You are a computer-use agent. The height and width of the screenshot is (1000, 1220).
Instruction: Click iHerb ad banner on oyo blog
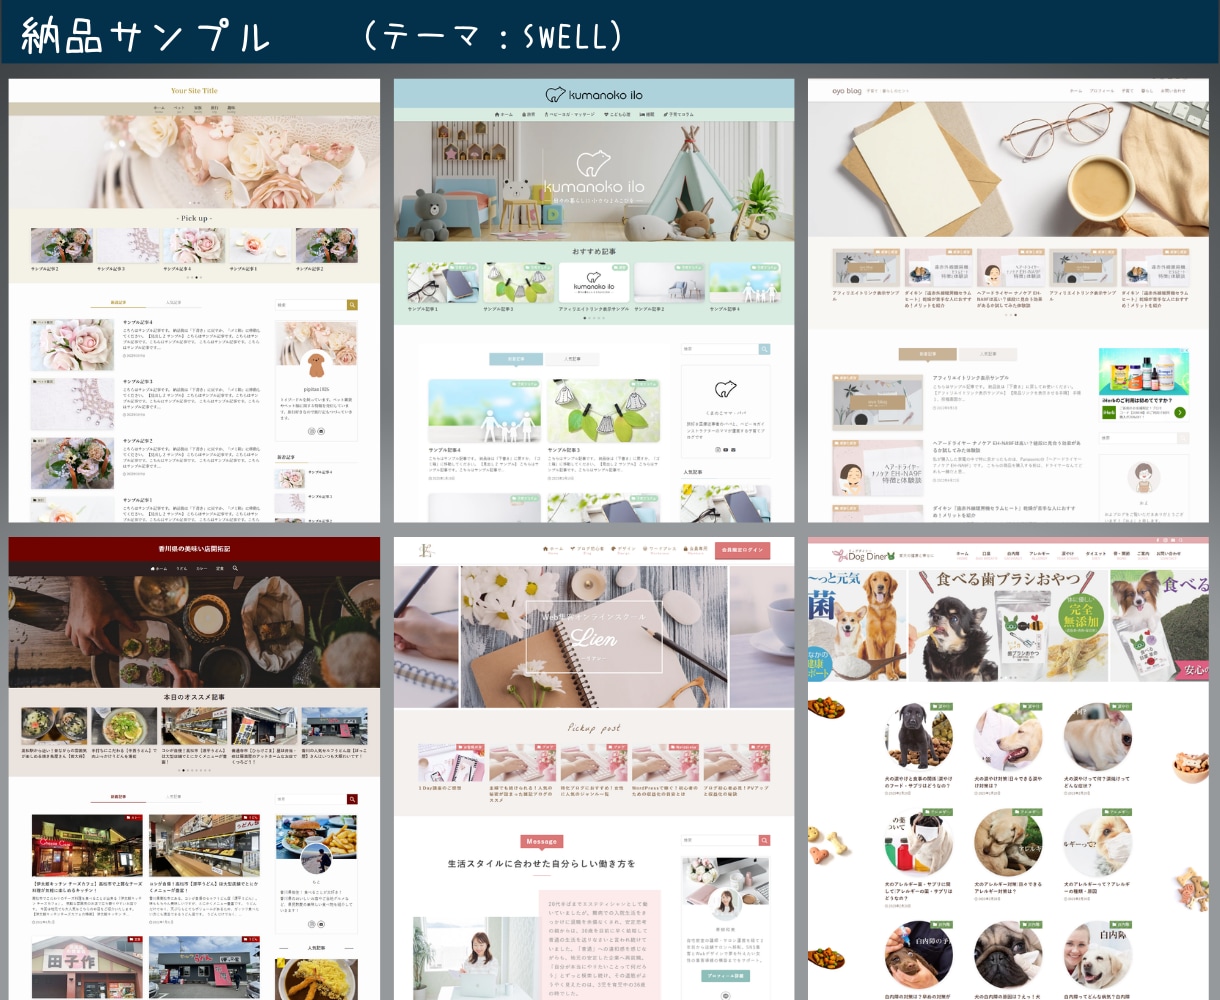1144,385
